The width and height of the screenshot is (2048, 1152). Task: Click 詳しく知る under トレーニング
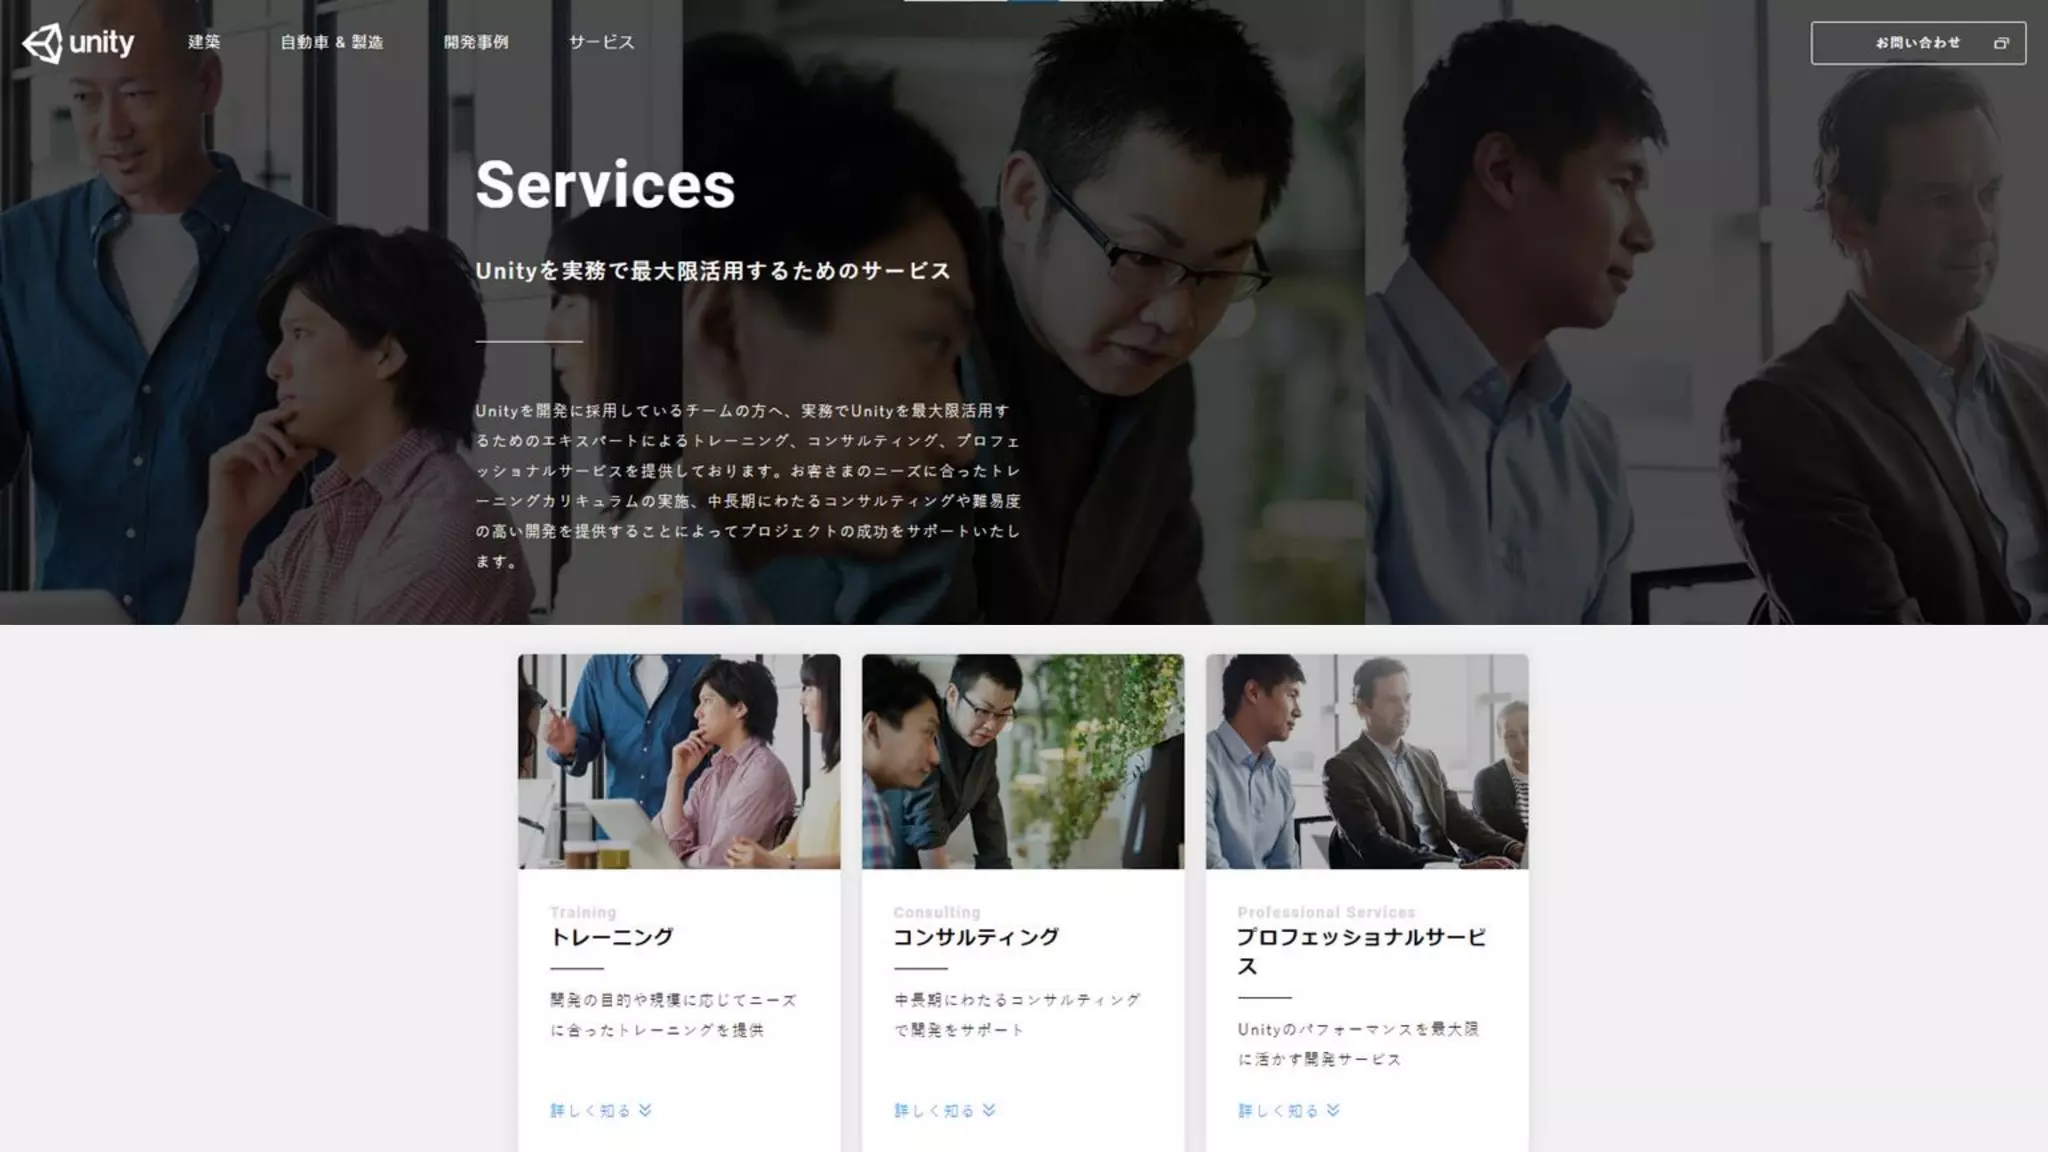pos(591,1110)
